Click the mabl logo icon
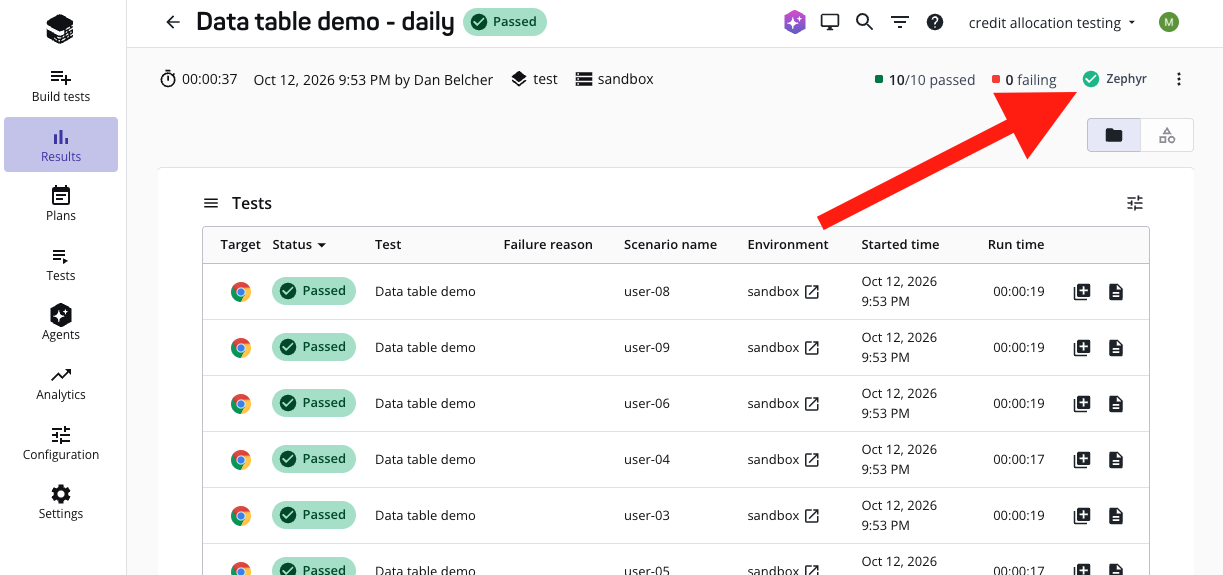This screenshot has width=1223, height=575. point(60,29)
